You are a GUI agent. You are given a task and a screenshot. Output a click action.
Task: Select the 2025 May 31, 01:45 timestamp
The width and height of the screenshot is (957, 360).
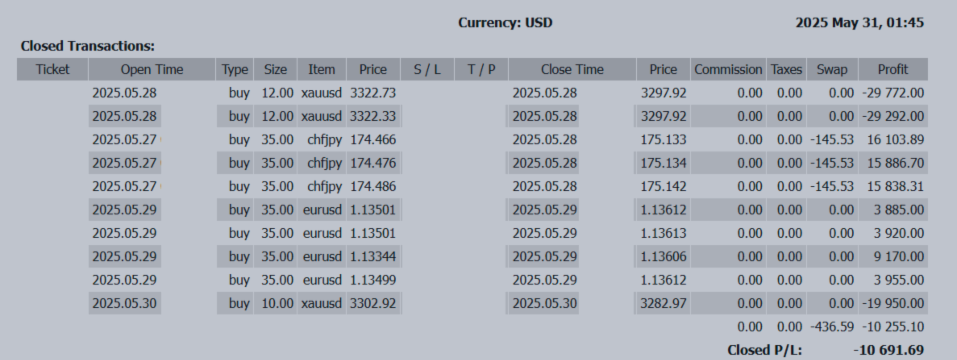pos(859,23)
